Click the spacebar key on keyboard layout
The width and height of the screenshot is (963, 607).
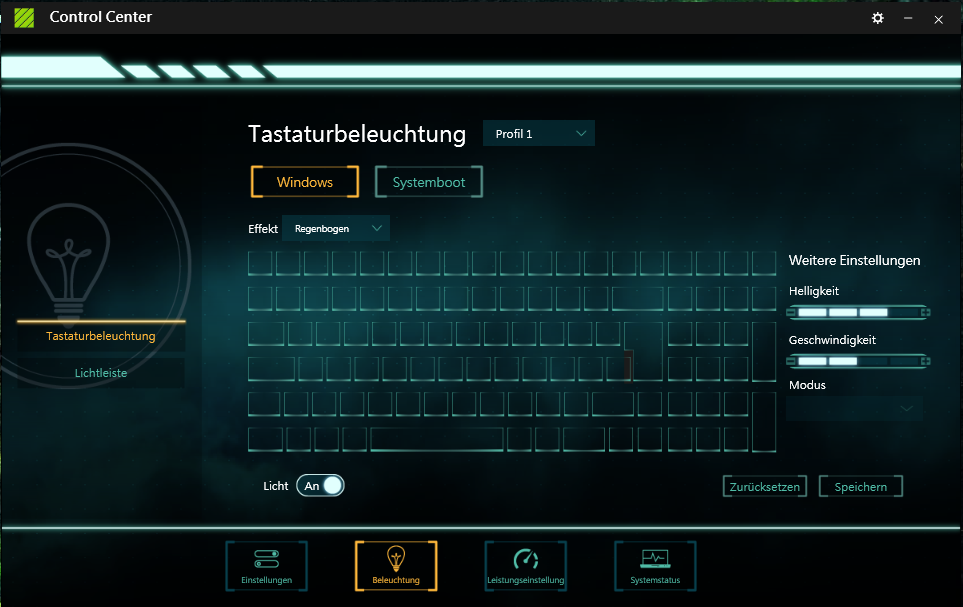[x=437, y=440]
